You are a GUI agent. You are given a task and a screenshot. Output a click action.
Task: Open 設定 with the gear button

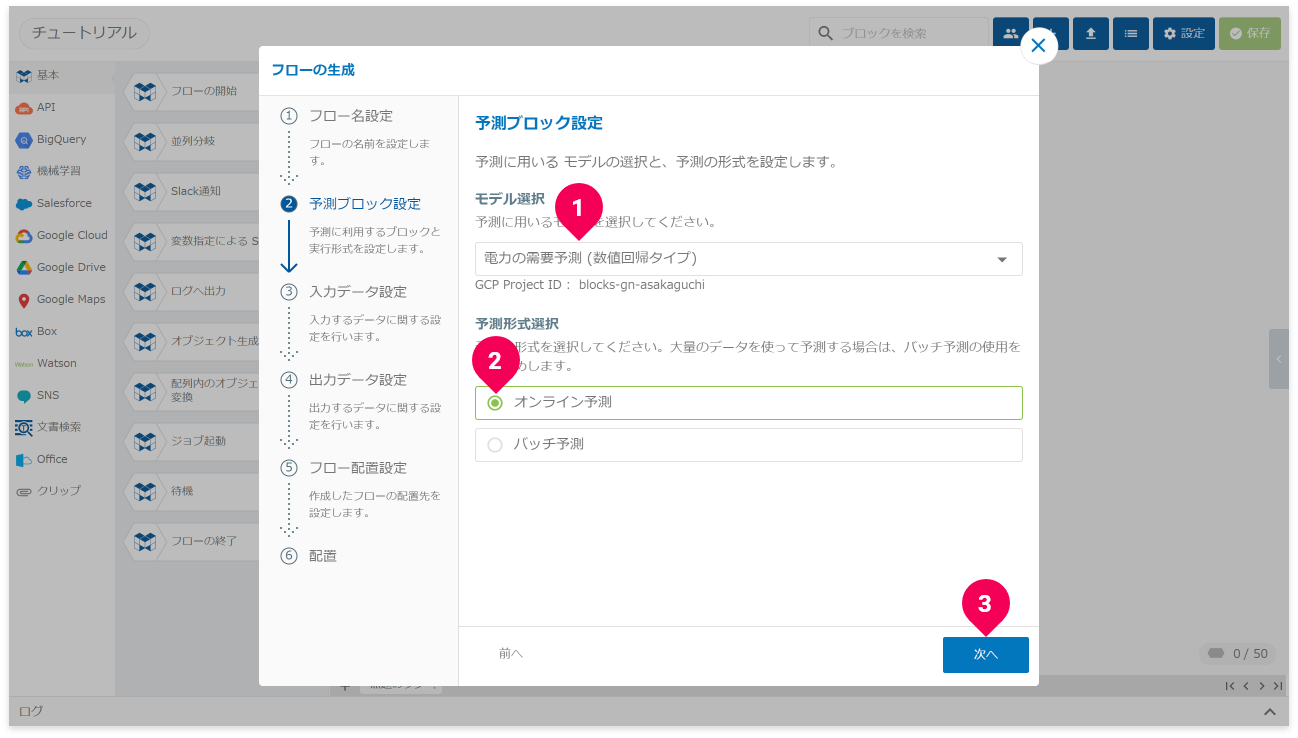[1184, 33]
